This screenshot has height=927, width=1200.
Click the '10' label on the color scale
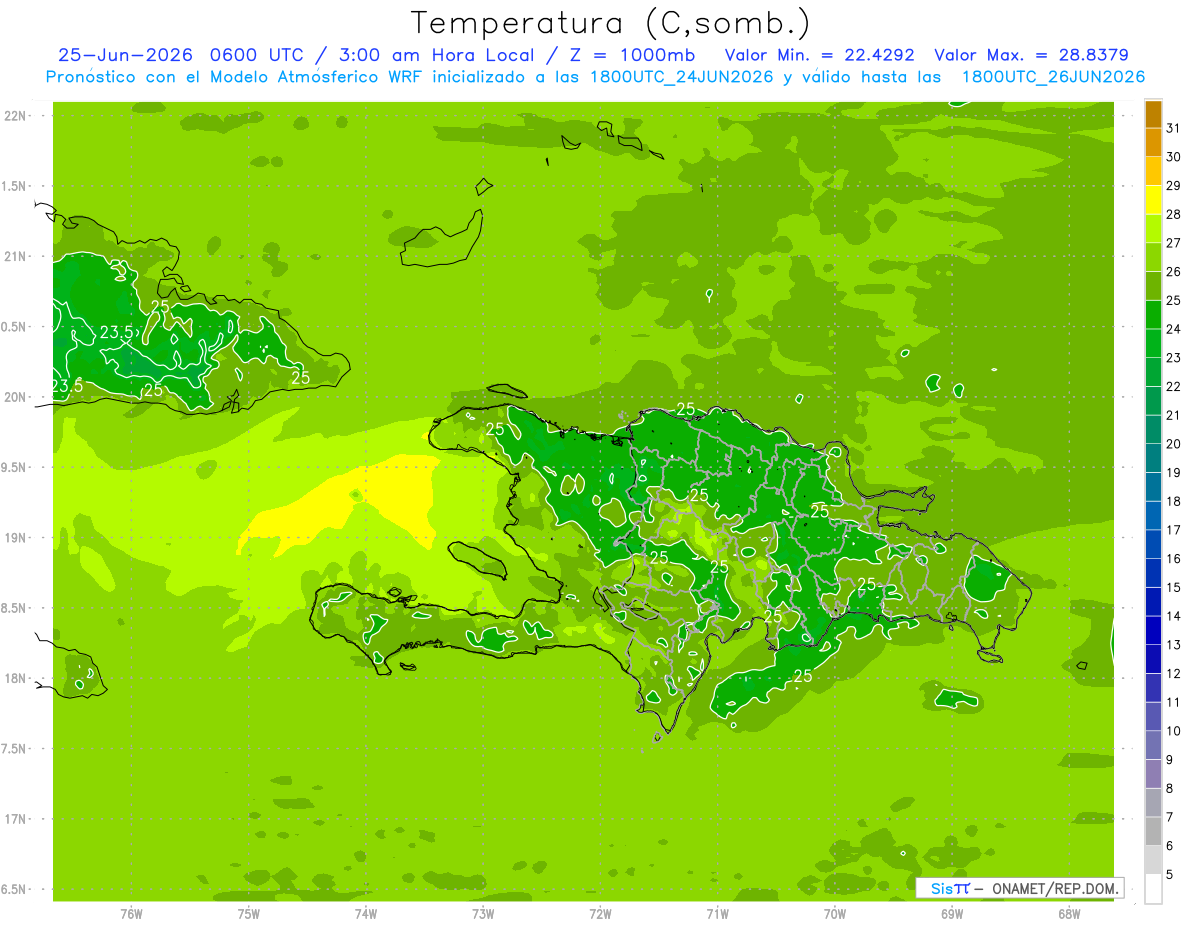tap(1174, 731)
